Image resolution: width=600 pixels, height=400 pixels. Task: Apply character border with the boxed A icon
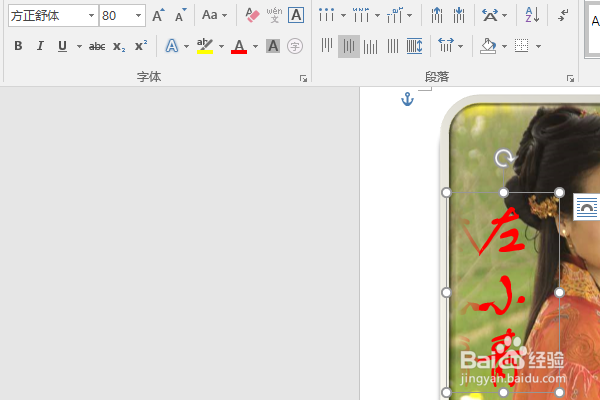coord(296,15)
